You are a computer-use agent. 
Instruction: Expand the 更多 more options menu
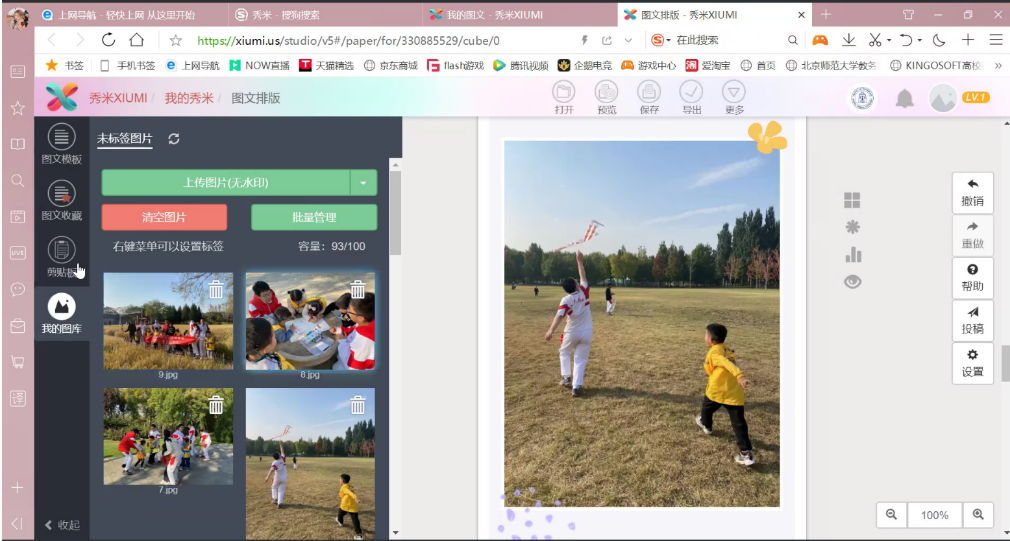click(734, 97)
